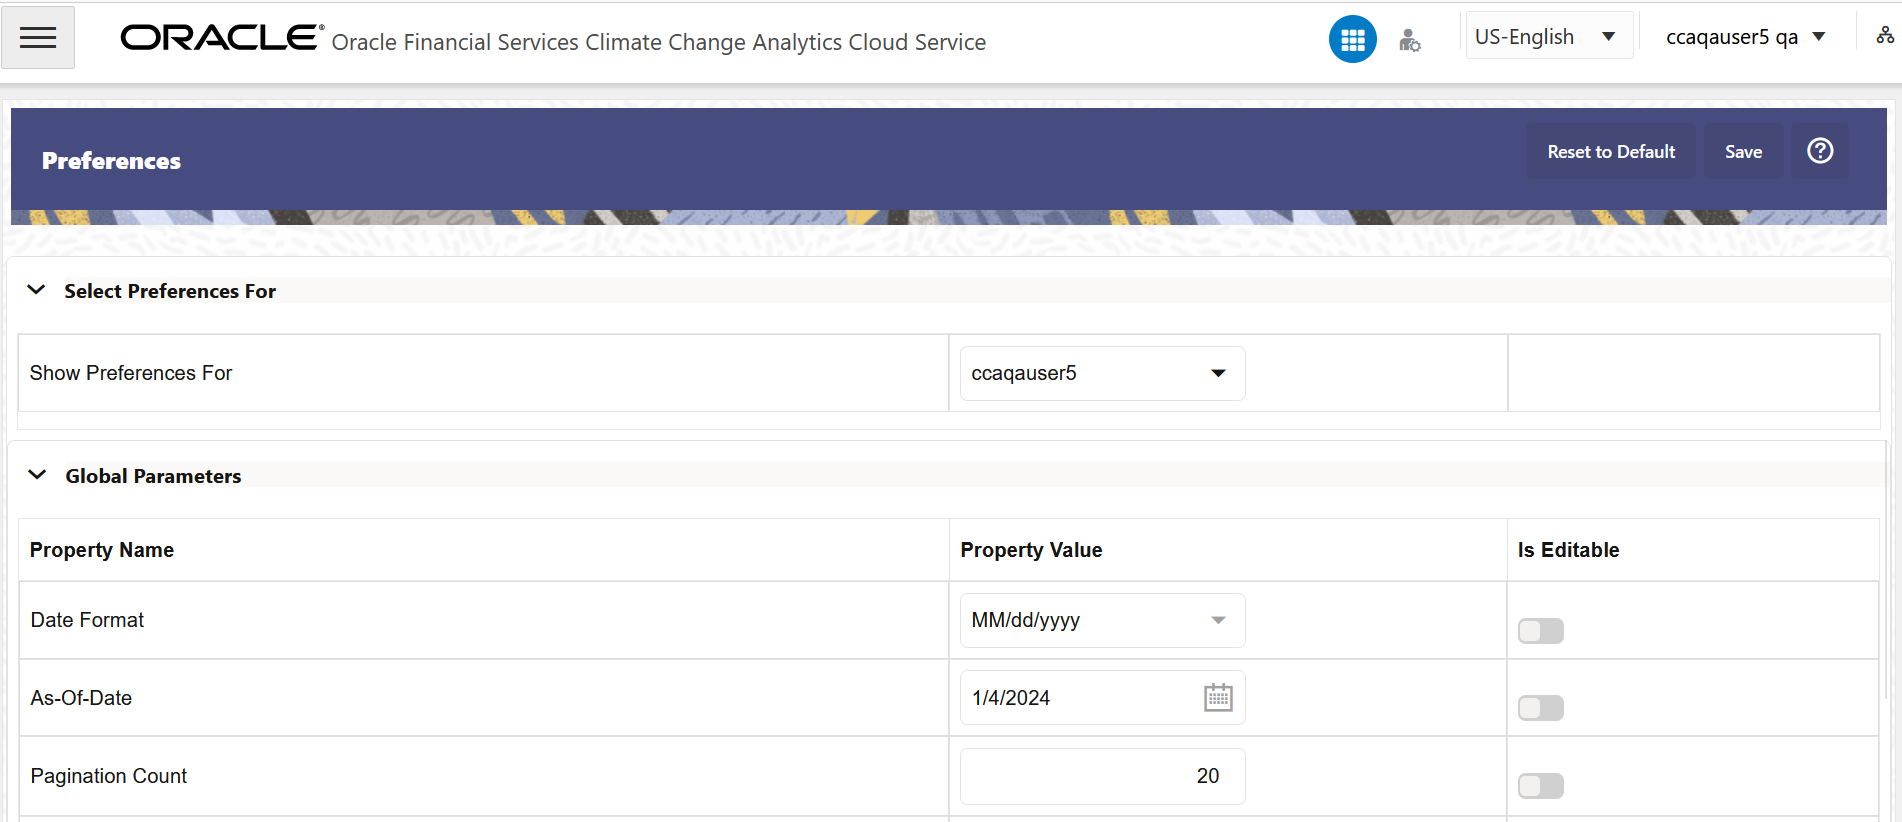Screen dimensions: 1902x822
Task: Click the hierarchy icon at top right
Action: [1885, 36]
